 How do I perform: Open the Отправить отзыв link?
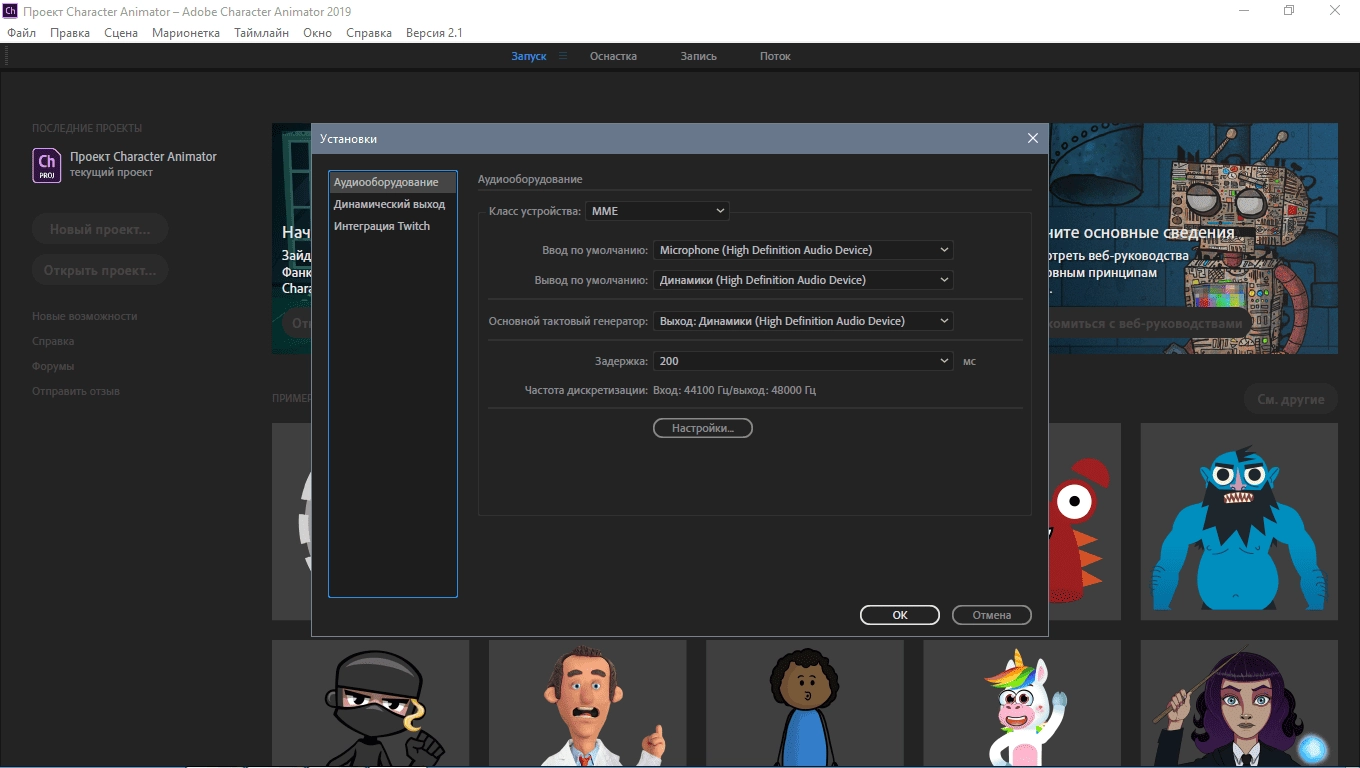point(76,391)
